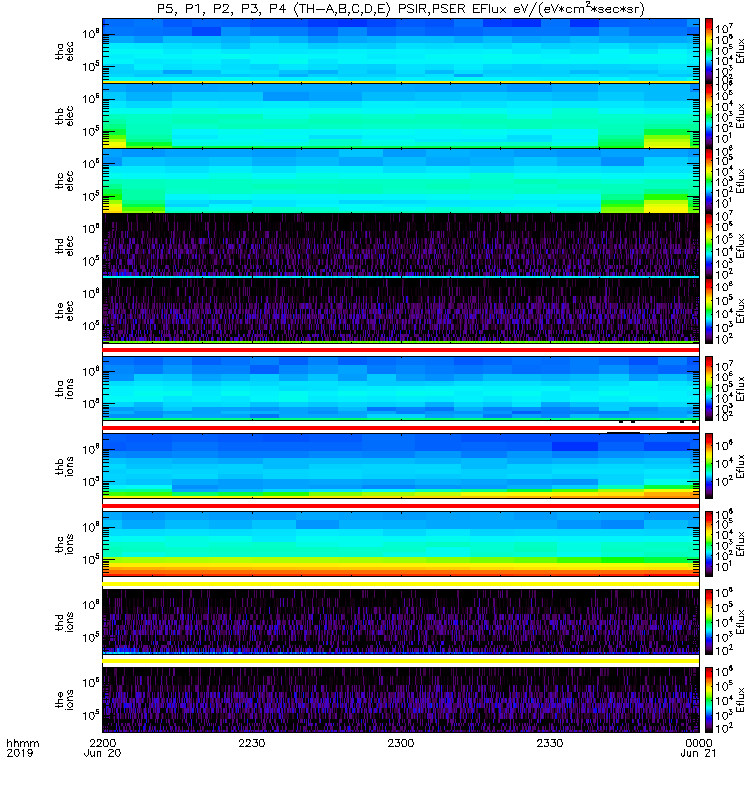Click the Eflux label of 'the ions' colorbar
The image size is (750, 800).
pos(740,699)
